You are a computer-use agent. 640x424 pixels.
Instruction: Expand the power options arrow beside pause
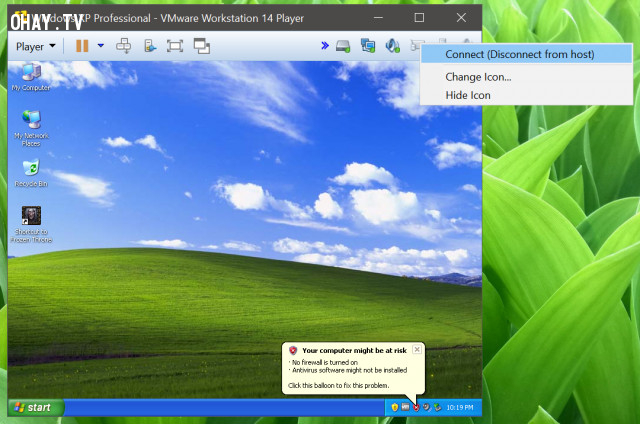[100, 46]
